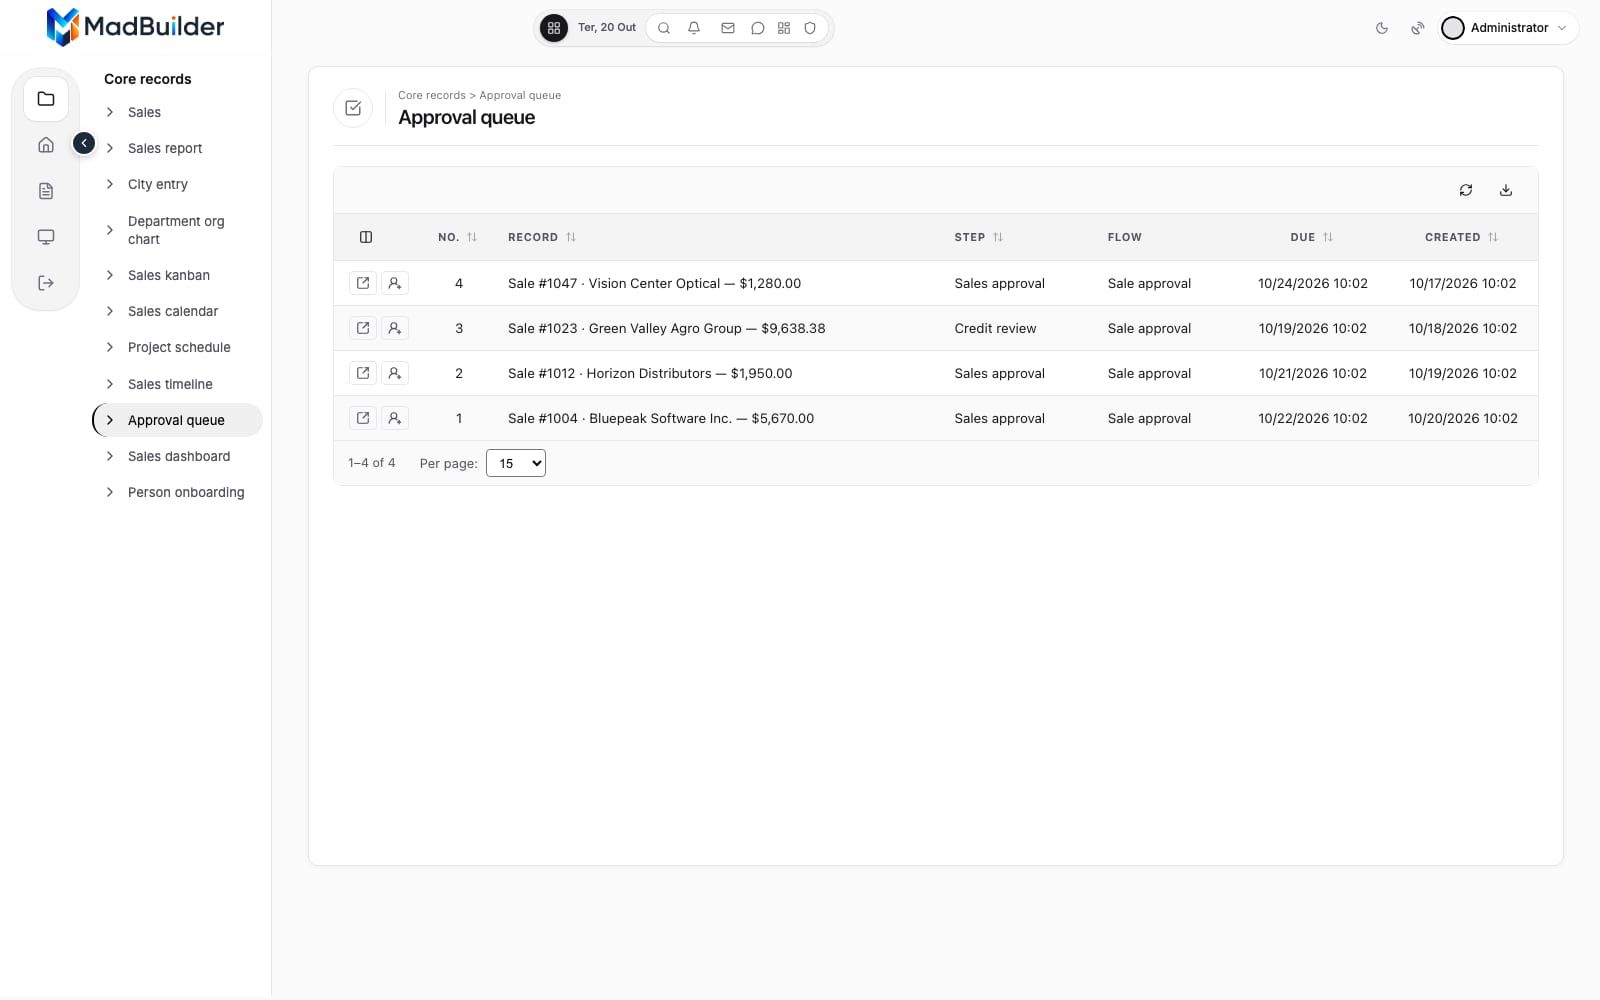Sort by the RECORD column header
The width and height of the screenshot is (1600, 1000).
542,237
